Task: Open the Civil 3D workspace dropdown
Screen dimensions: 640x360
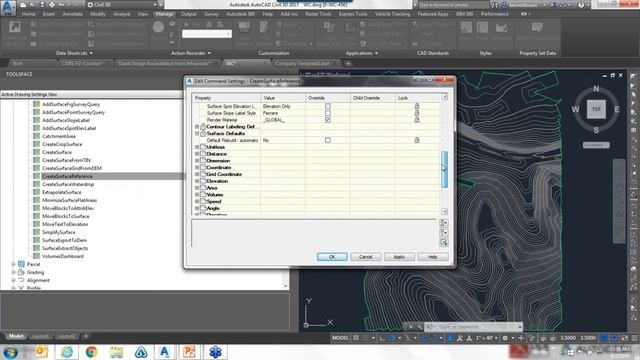Action: (122, 4)
